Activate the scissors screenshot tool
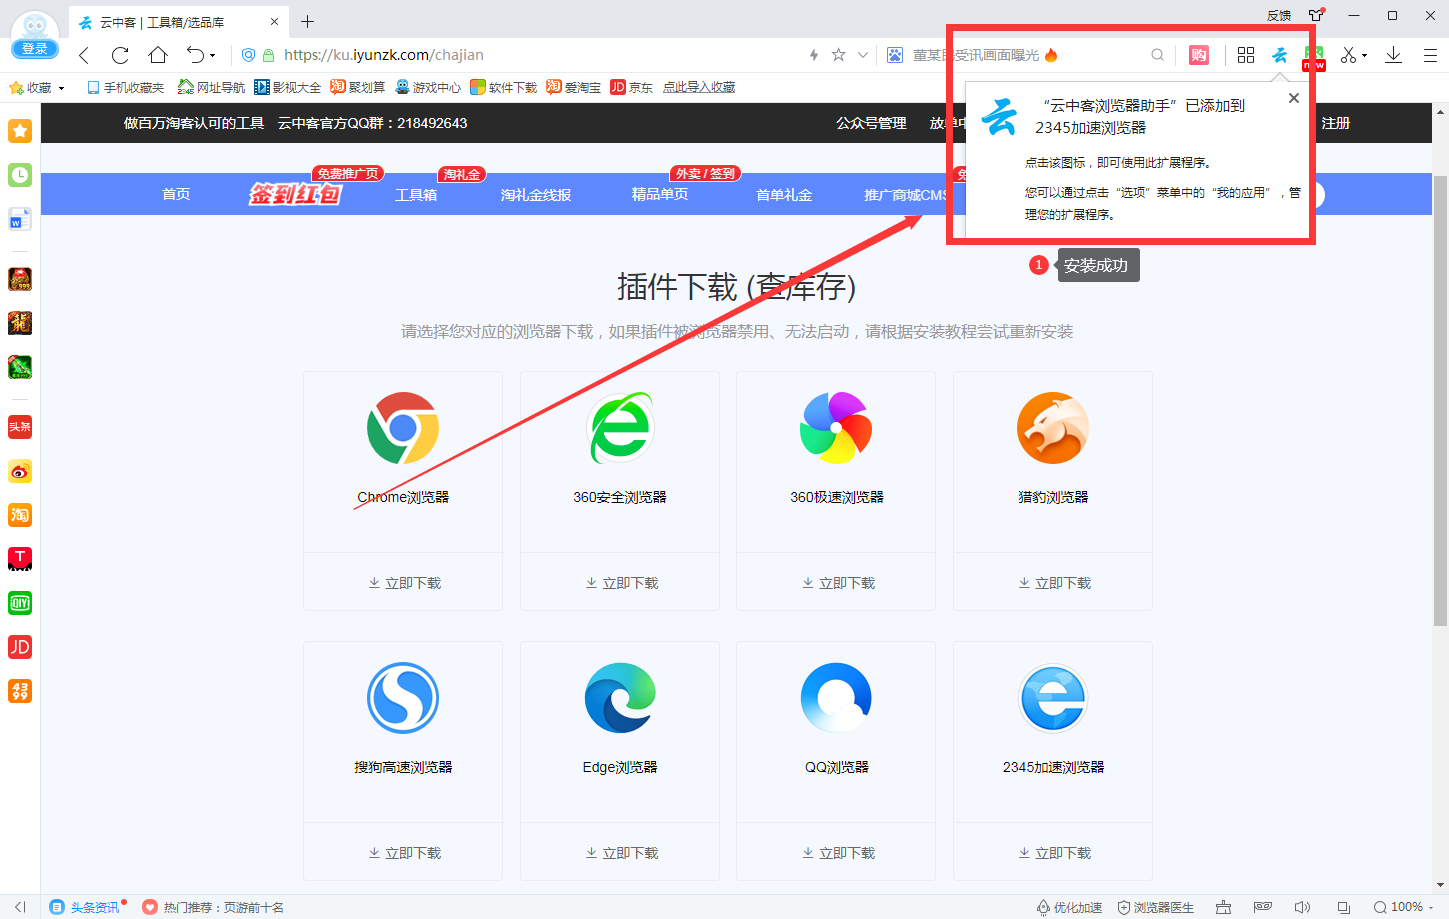Image resolution: width=1449 pixels, height=919 pixels. coord(1349,55)
